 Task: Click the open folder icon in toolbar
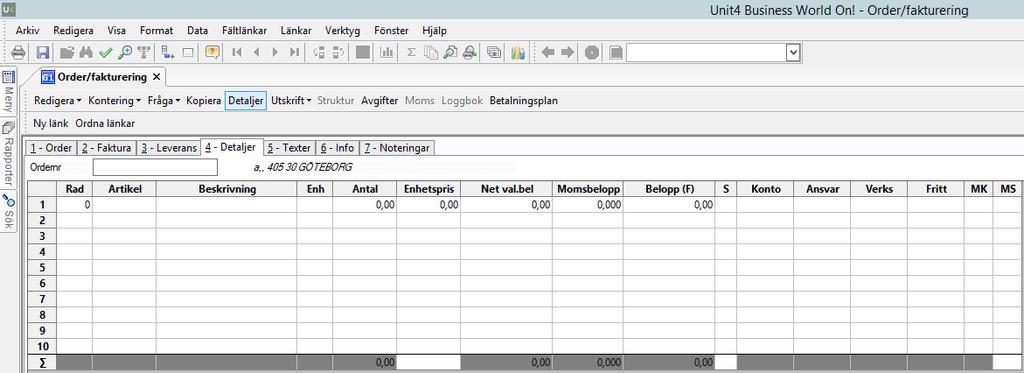pos(67,53)
